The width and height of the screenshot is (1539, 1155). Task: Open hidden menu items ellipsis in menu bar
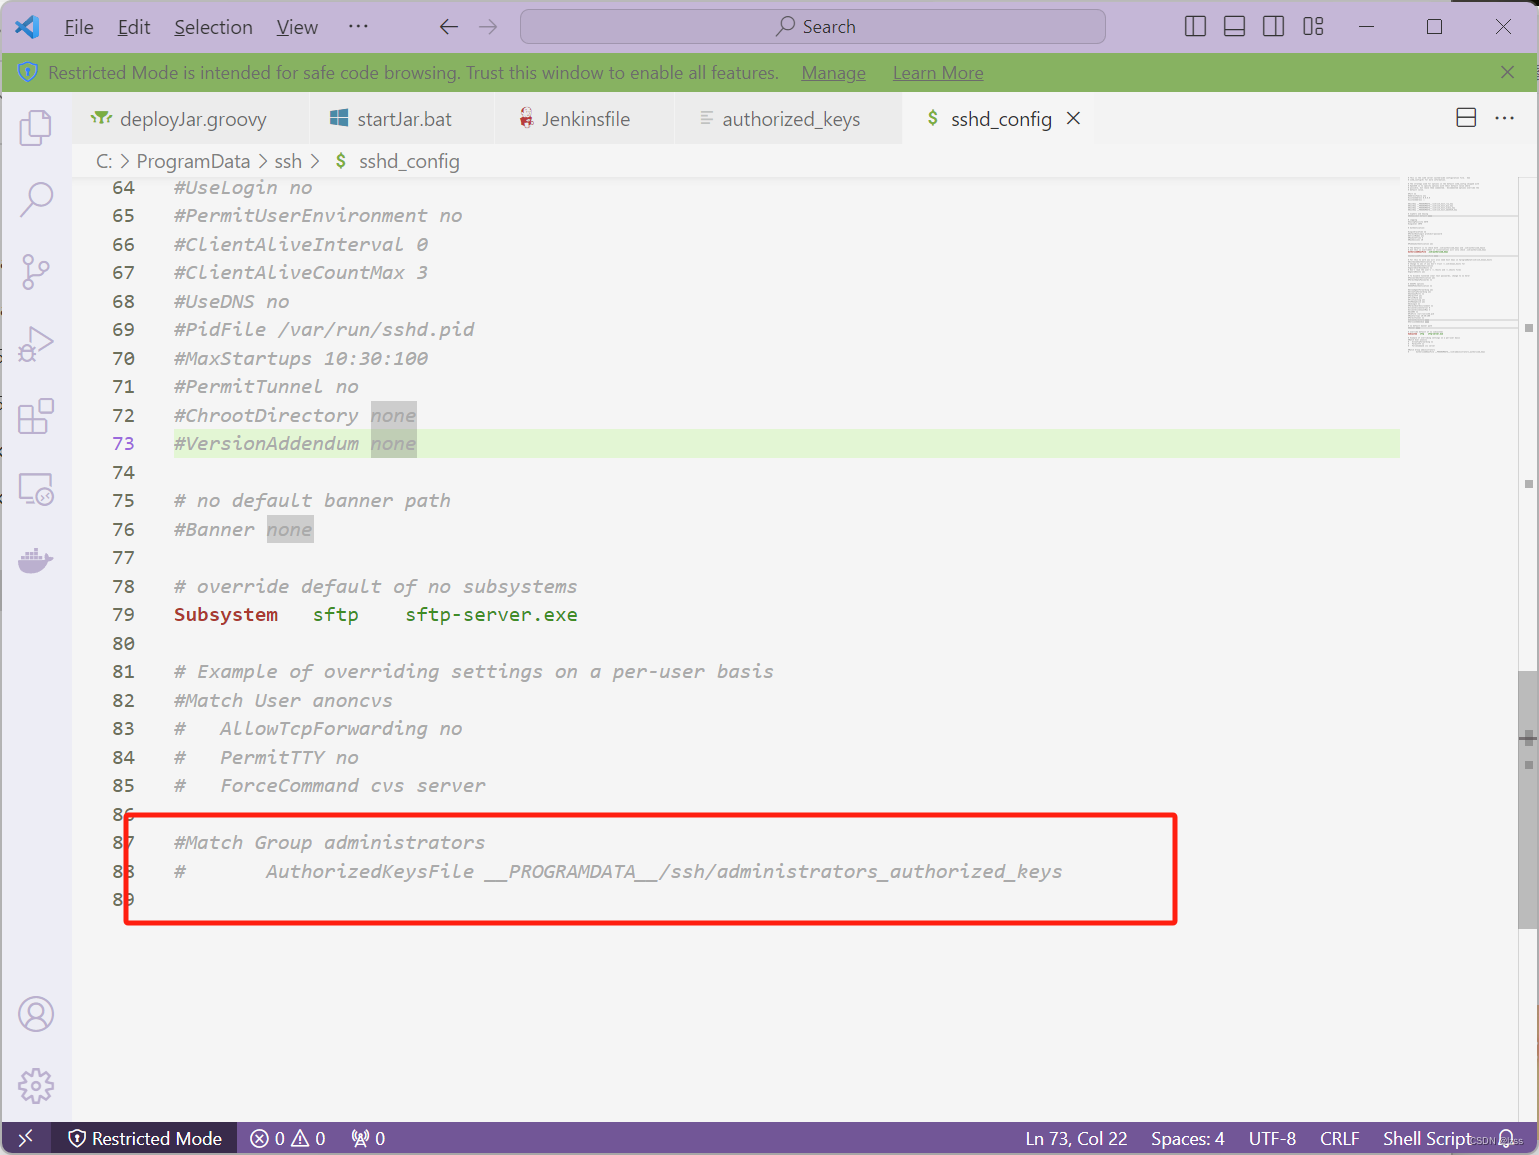(358, 27)
